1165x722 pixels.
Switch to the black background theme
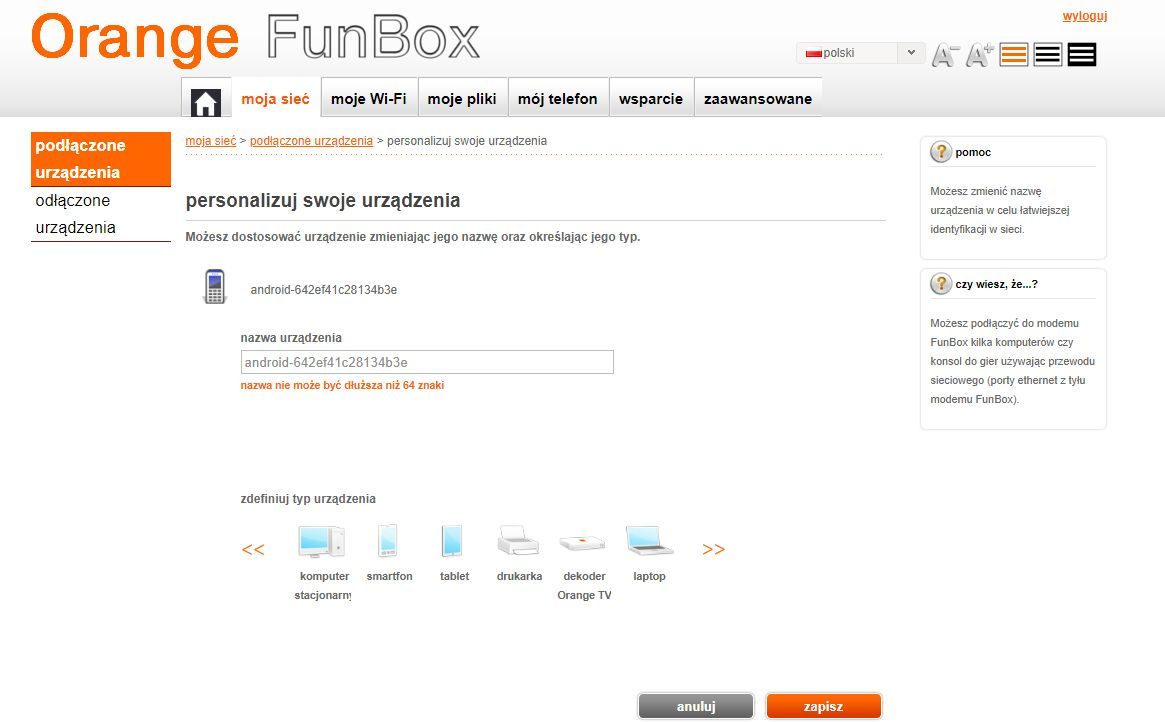[x=1081, y=54]
